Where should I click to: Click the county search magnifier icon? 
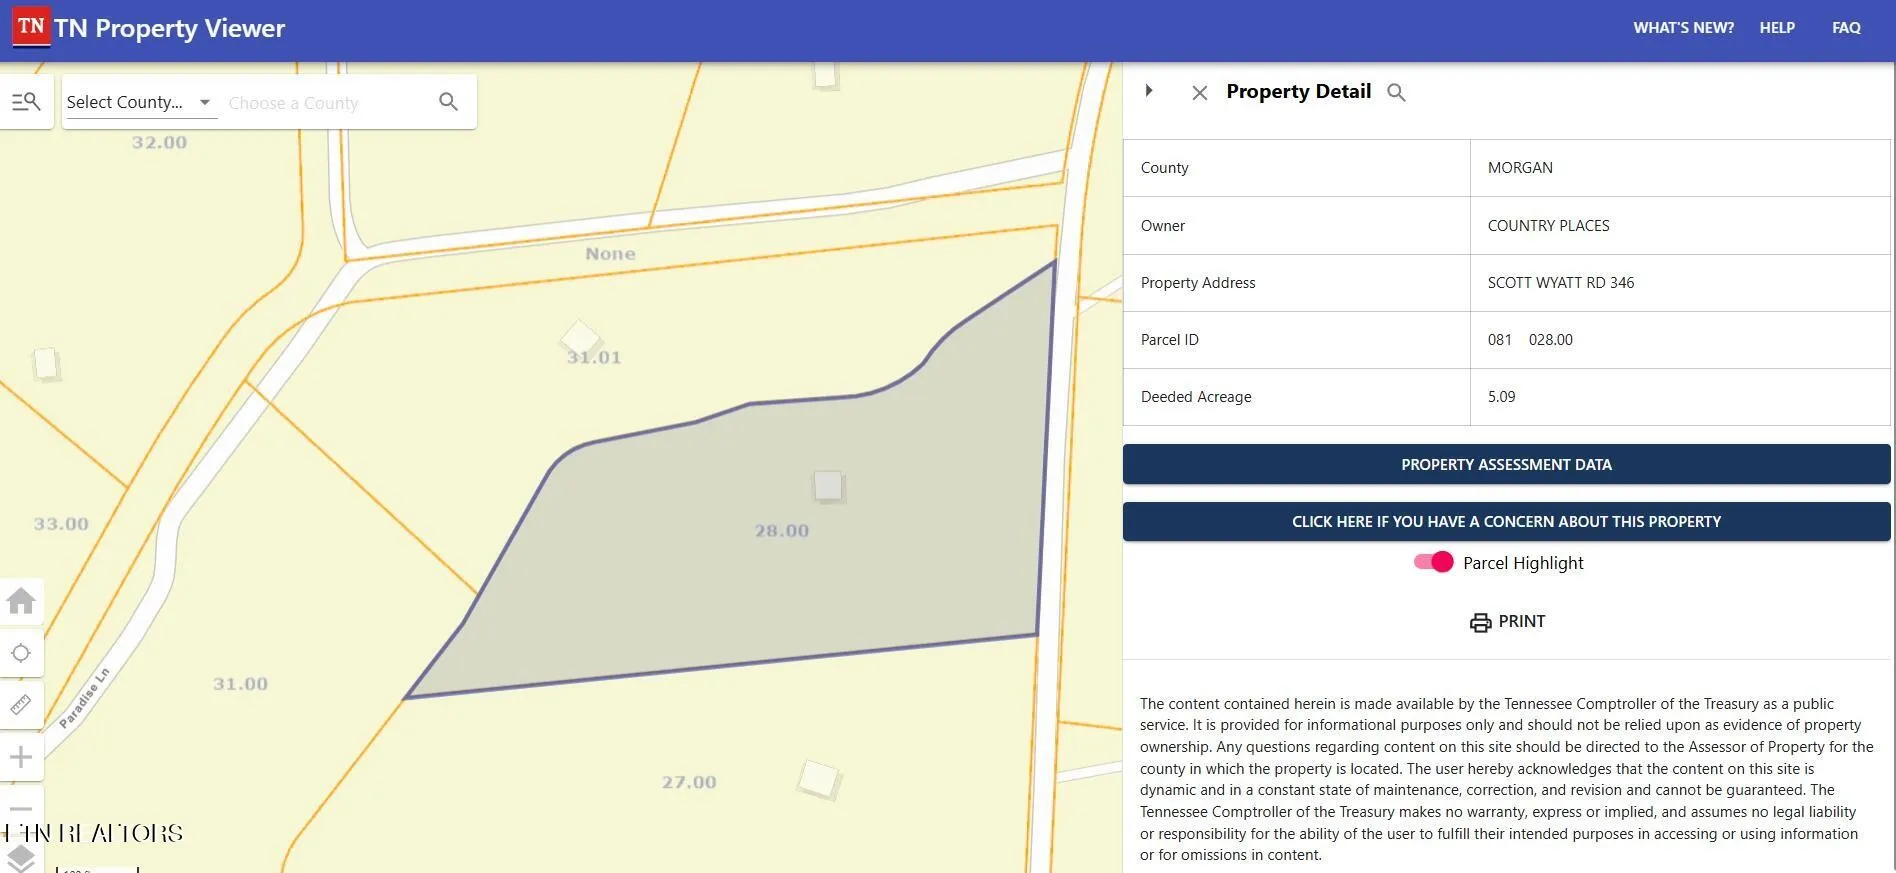448,102
